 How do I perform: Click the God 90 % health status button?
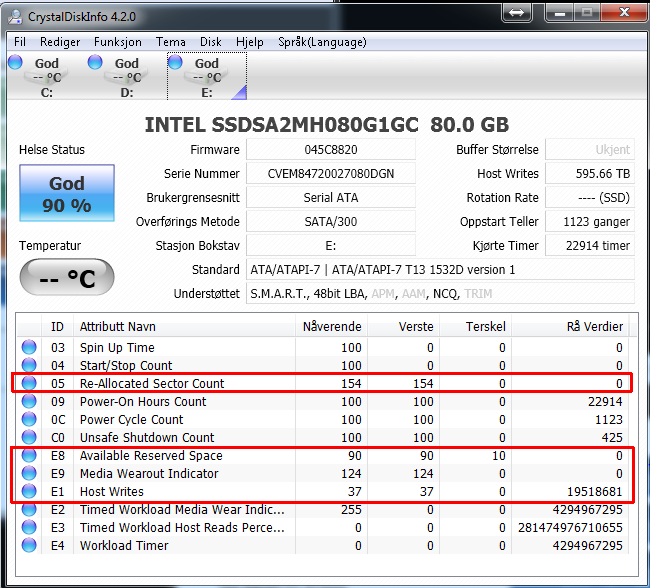click(67, 193)
